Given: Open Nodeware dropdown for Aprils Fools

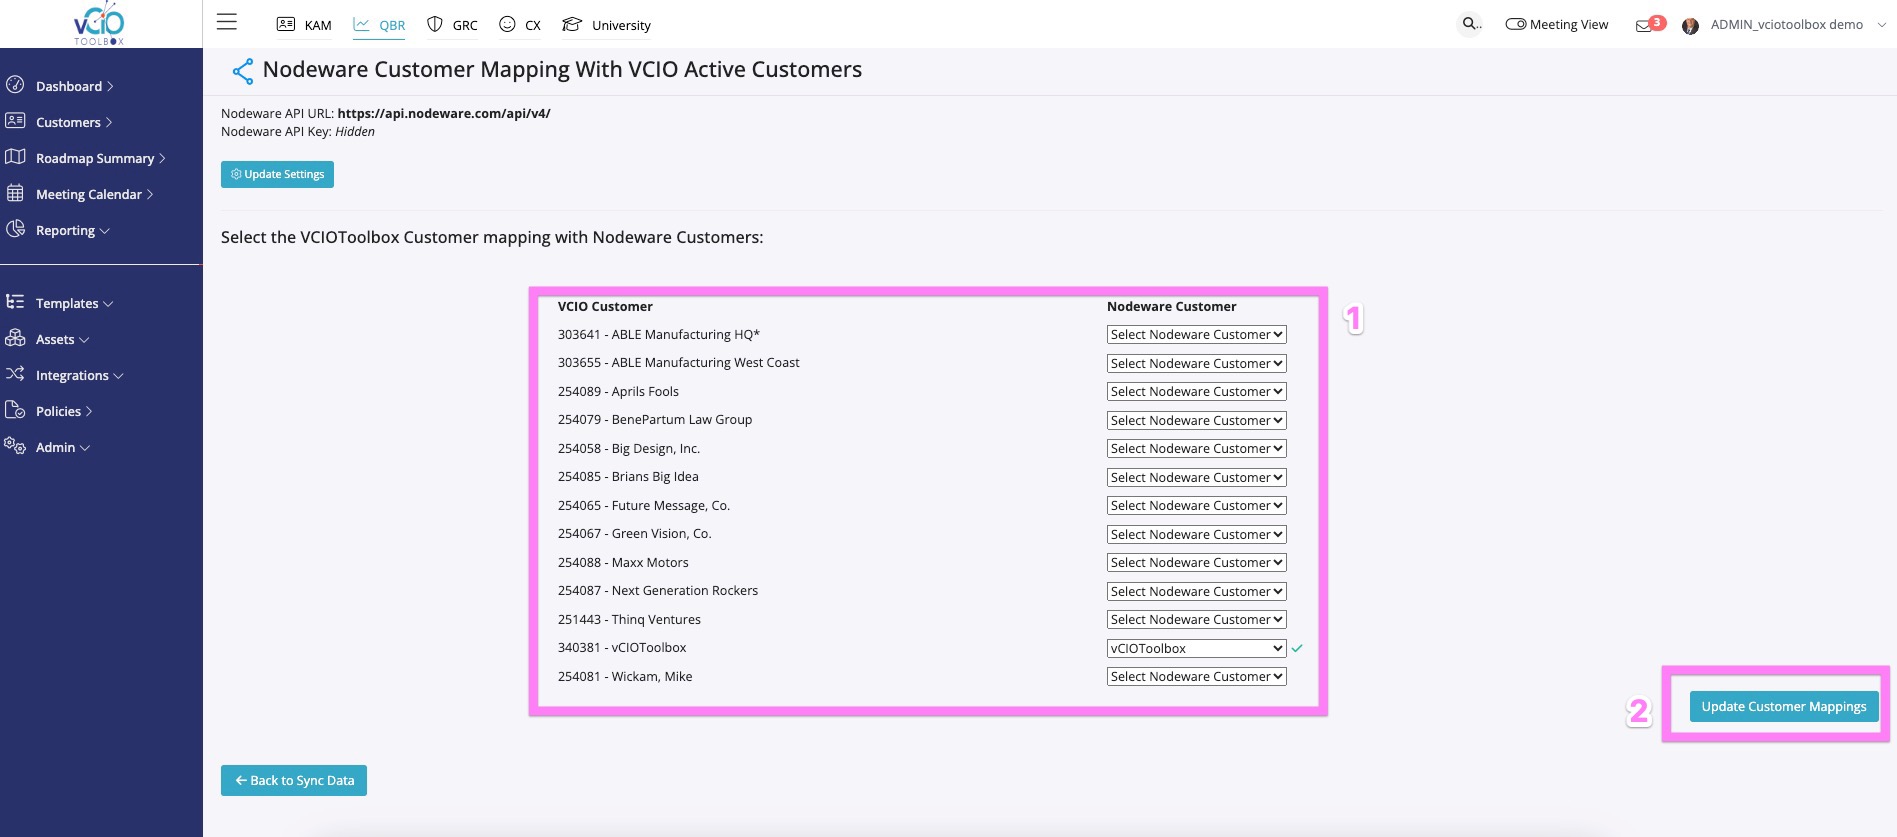Looking at the screenshot, I should pos(1196,392).
